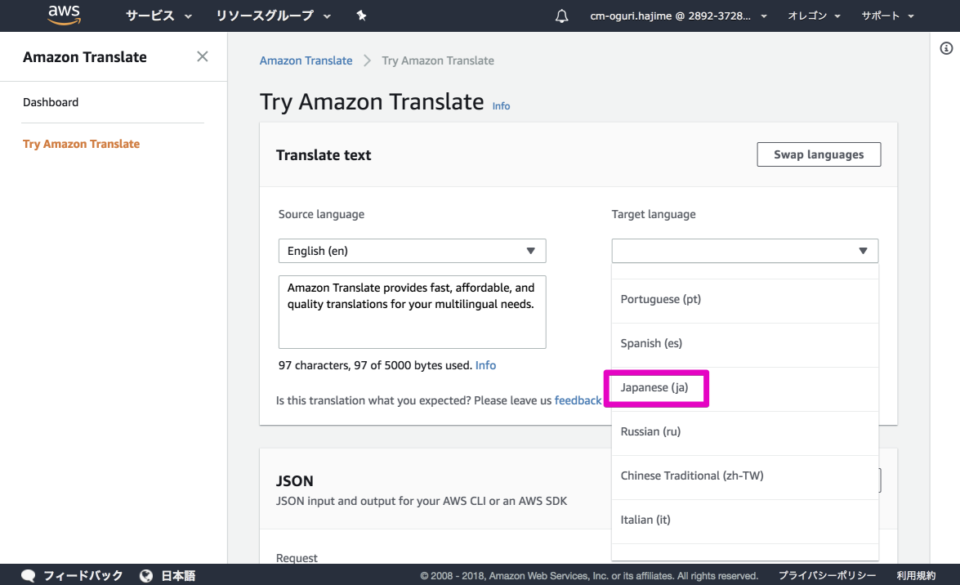Navigate to Dashboard in the sidebar
Viewport: 960px width, 585px height.
tap(52, 102)
